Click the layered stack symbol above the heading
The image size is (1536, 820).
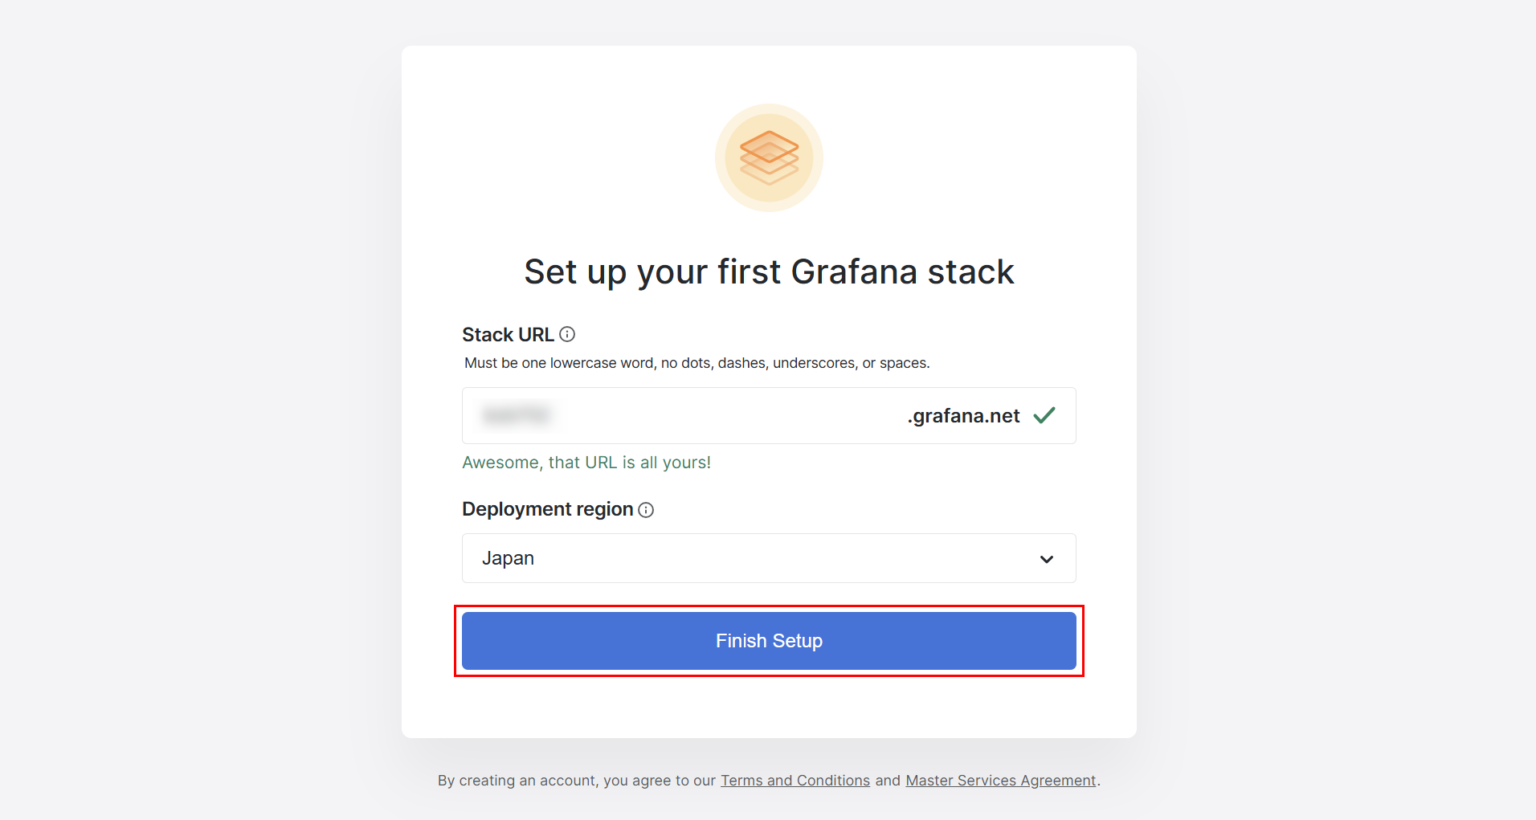(768, 158)
